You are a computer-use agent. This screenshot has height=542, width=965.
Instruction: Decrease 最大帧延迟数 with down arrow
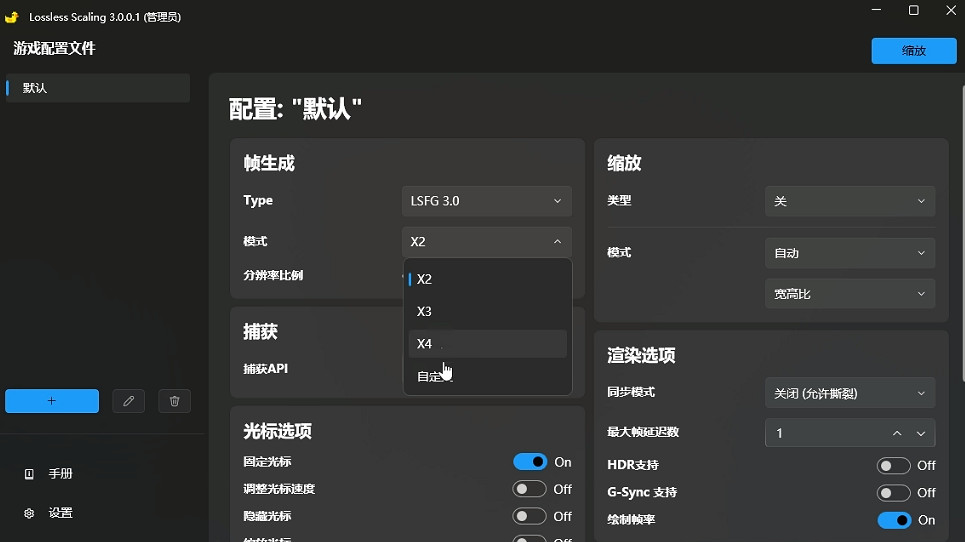point(921,433)
